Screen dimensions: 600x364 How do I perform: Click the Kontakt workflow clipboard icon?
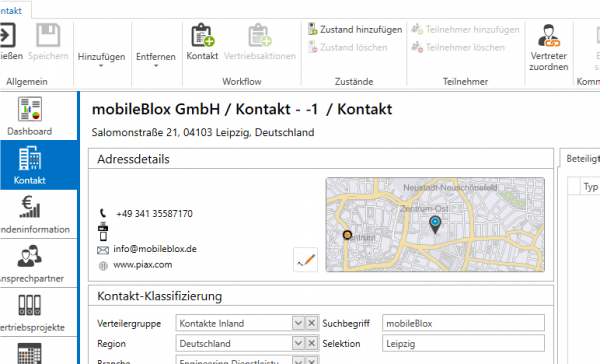coord(202,35)
